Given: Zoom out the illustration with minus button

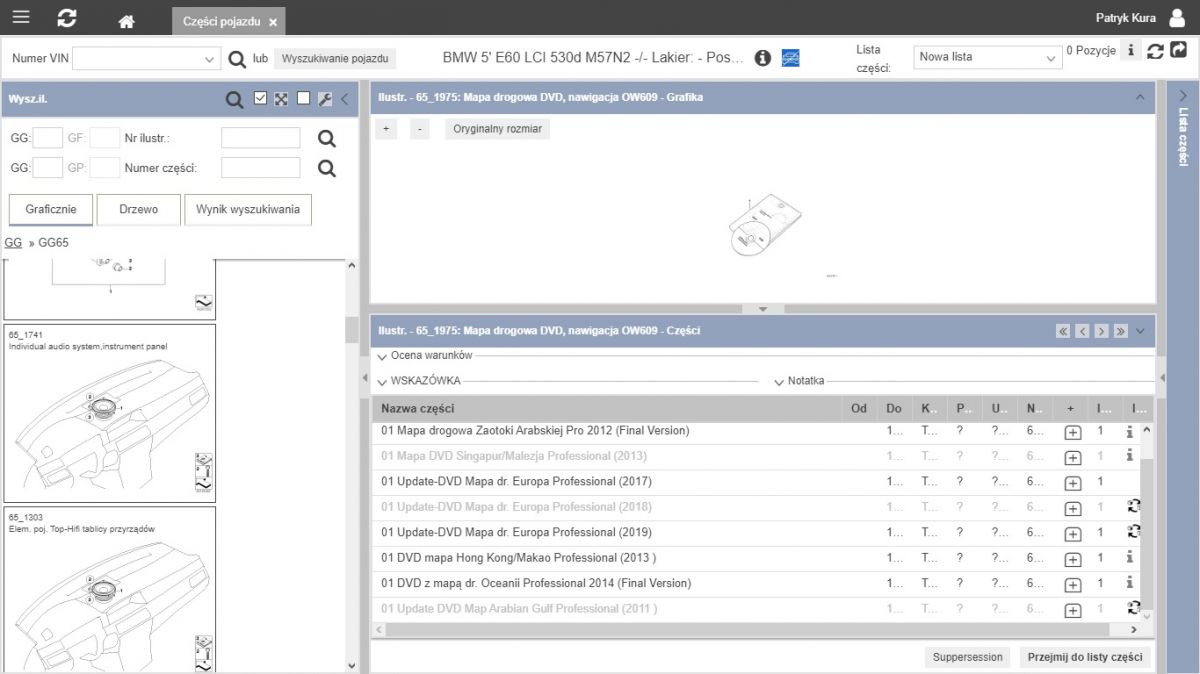Looking at the screenshot, I should (x=420, y=129).
